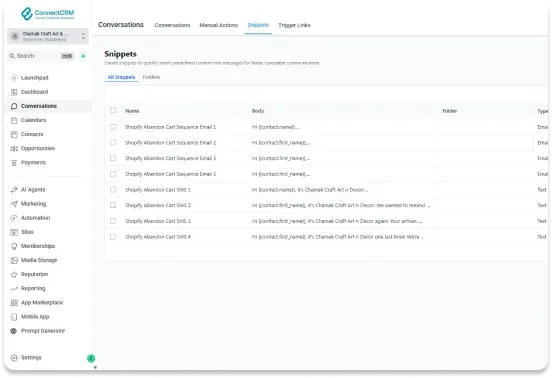Tick the select-all checkbox in table header
This screenshot has width=552, height=378.
coord(113,110)
